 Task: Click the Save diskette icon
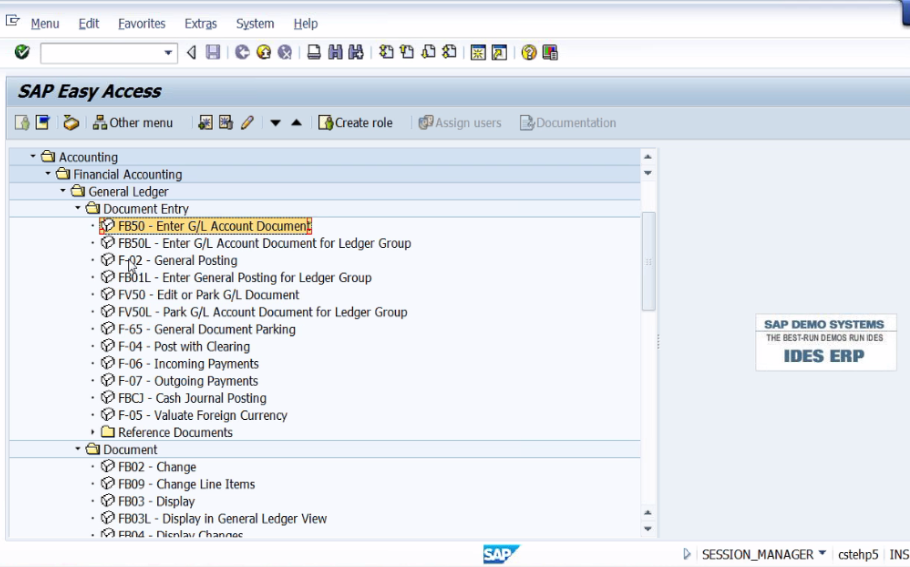213,53
